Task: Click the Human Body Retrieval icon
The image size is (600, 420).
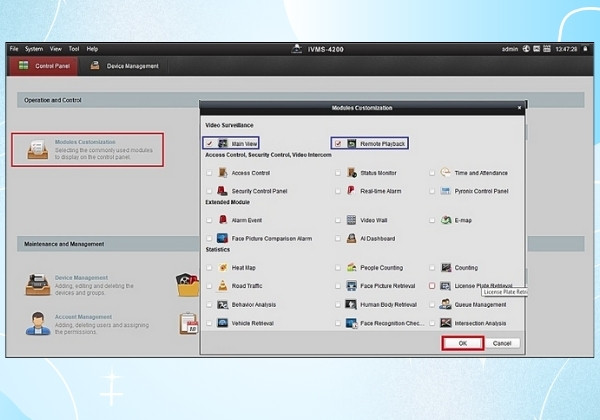Action: tap(351, 304)
